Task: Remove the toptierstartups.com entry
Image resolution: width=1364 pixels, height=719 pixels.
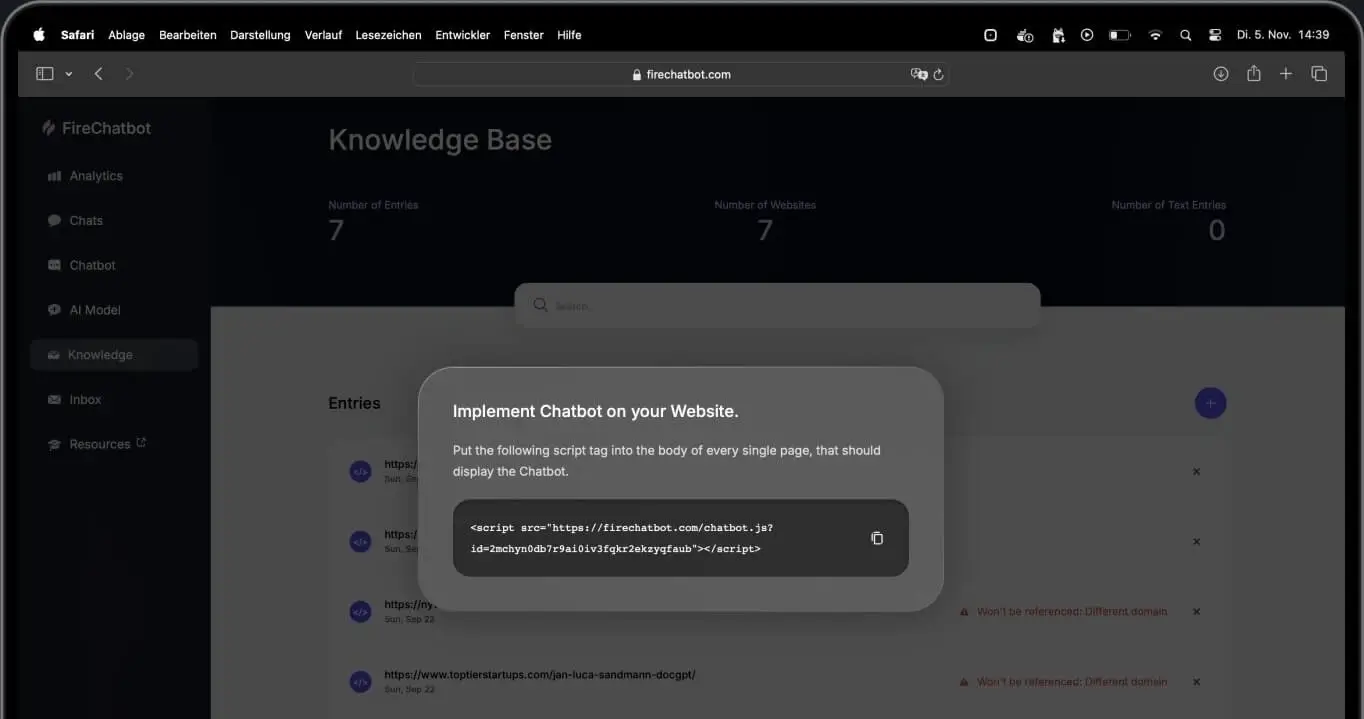Action: tap(1196, 682)
